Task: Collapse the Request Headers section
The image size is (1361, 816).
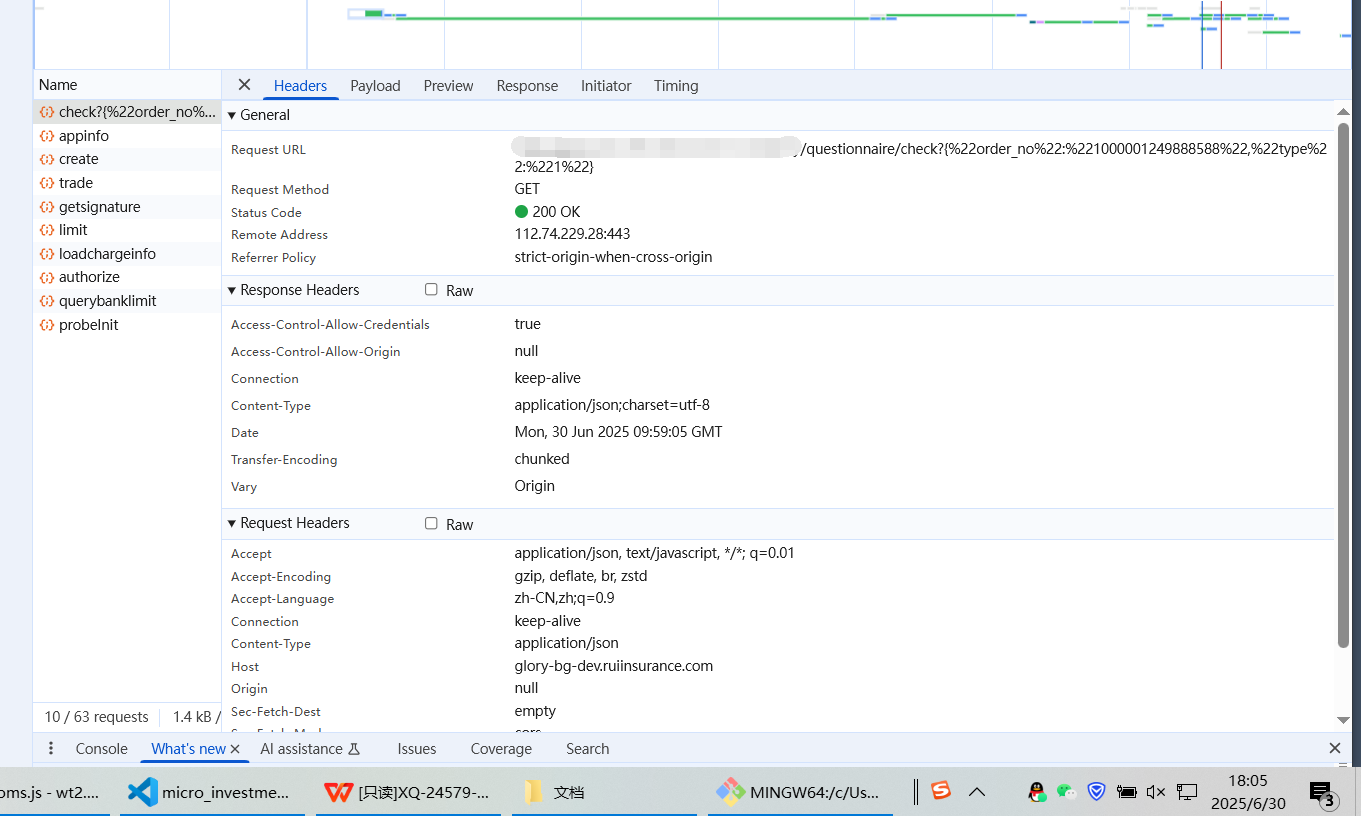Action: 232,523
